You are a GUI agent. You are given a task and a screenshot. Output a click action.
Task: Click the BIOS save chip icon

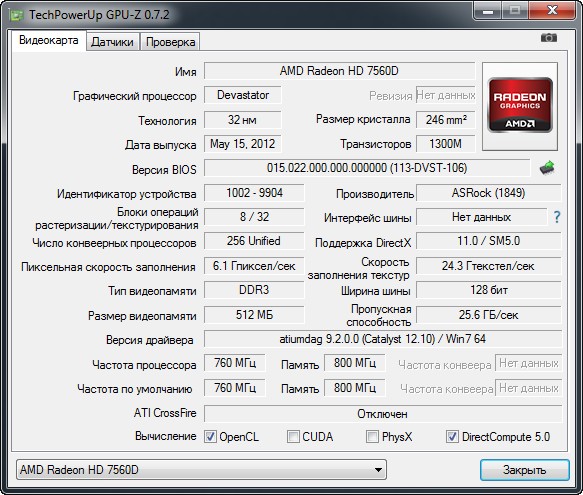click(x=547, y=168)
